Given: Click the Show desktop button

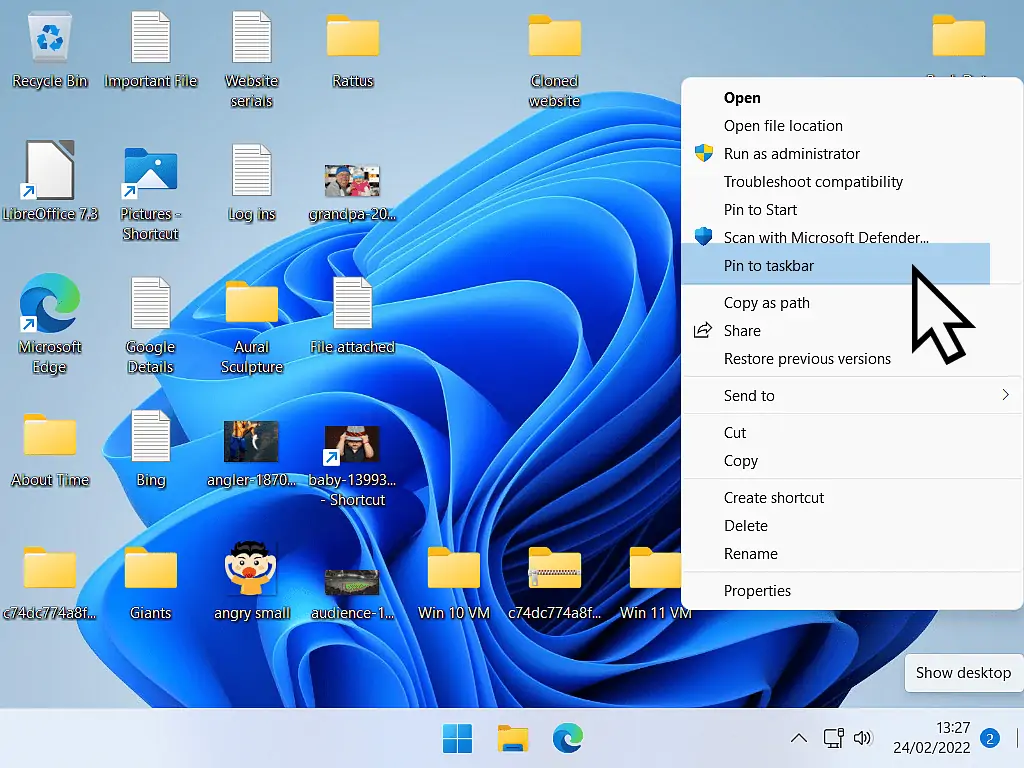Looking at the screenshot, I should coord(963,673).
